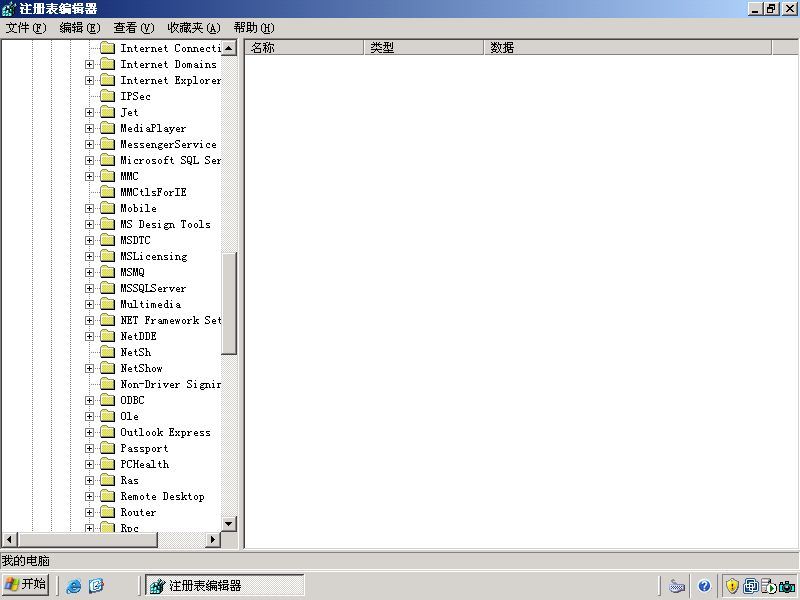Open the 开始 Start menu
Screen dimensions: 800x600
(x=26, y=585)
